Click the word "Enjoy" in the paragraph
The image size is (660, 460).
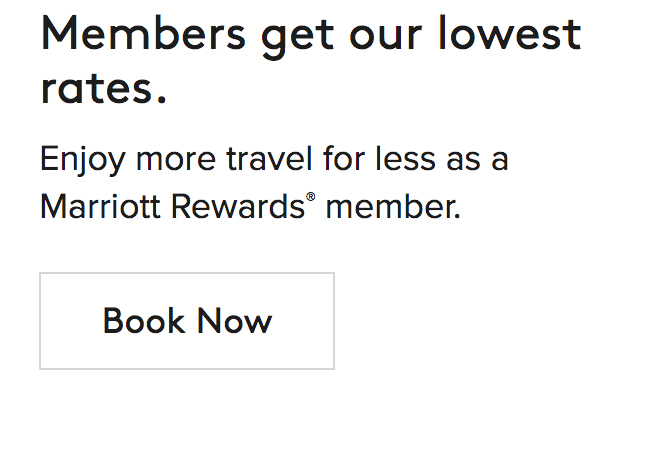(x=83, y=160)
